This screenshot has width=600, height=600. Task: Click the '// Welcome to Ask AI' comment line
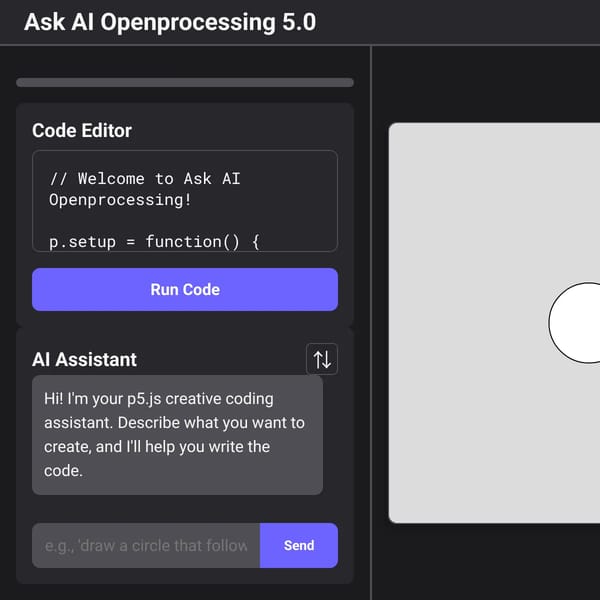(145, 179)
